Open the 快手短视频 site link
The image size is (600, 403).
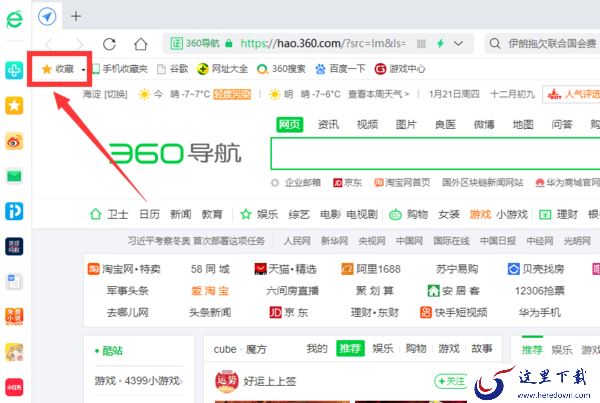454,312
